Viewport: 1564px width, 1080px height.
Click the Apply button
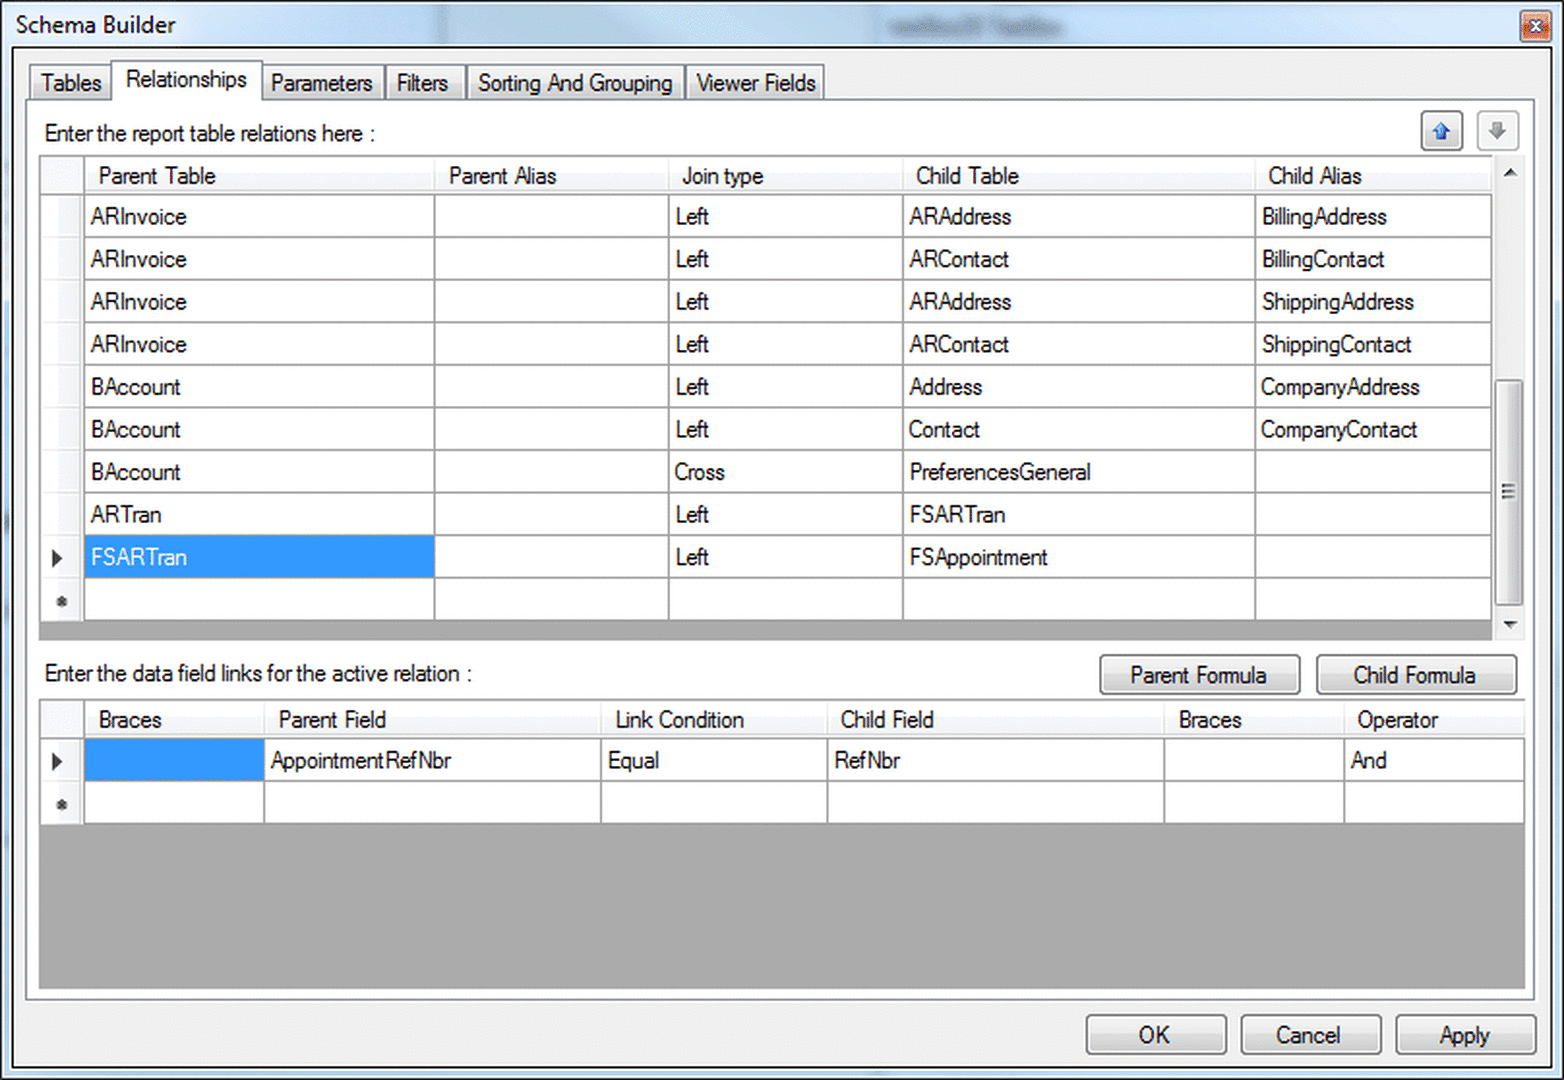(x=1464, y=1035)
